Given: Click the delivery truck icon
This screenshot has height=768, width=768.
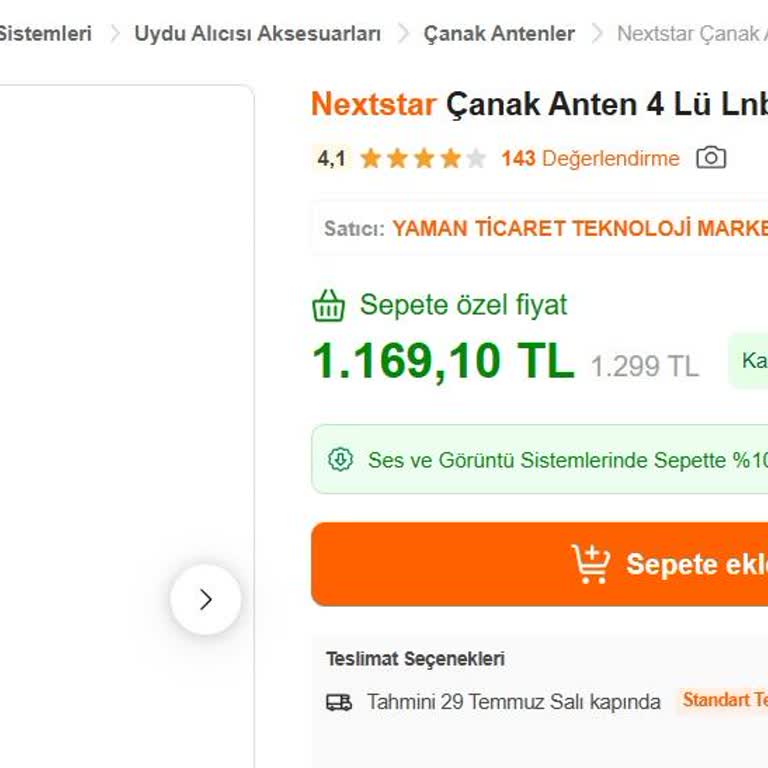Looking at the screenshot, I should [339, 702].
